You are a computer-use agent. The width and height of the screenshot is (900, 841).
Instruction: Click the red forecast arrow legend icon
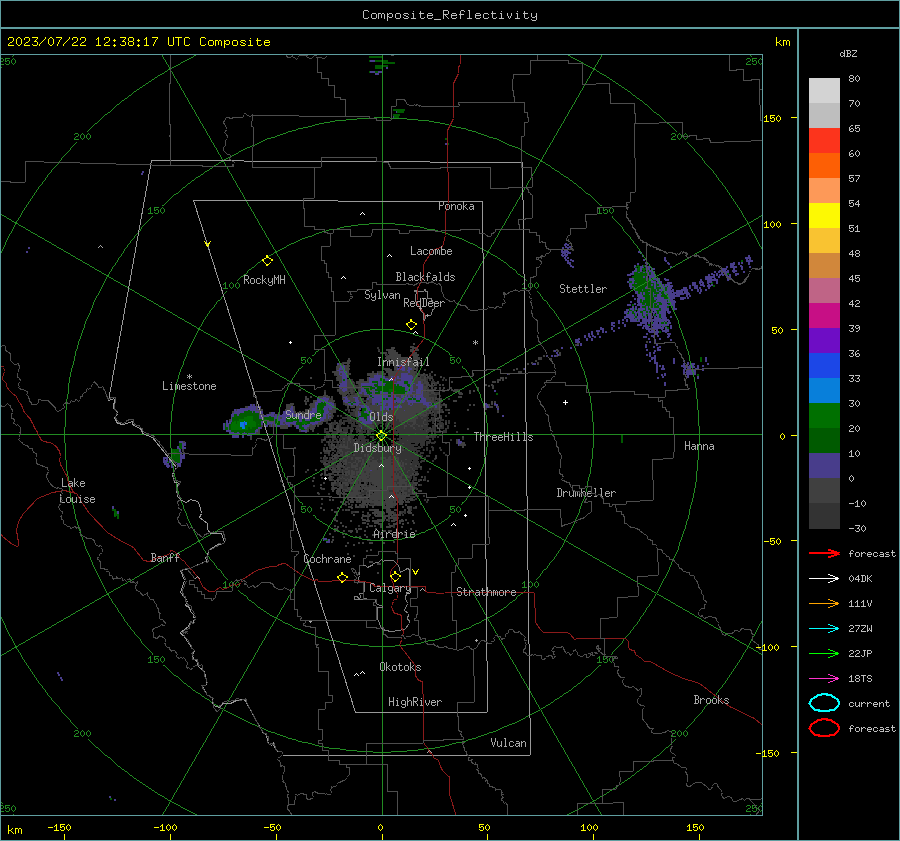(x=824, y=553)
